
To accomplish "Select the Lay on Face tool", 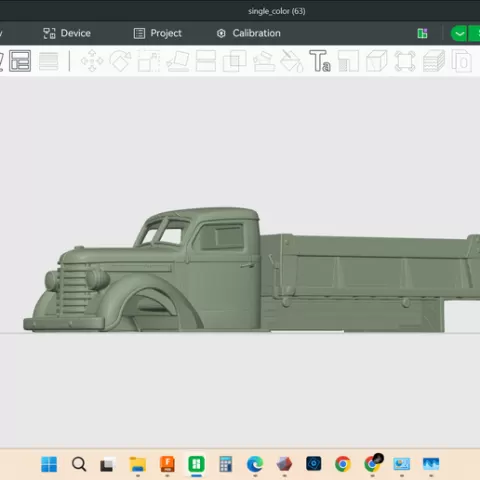I will (178, 61).
